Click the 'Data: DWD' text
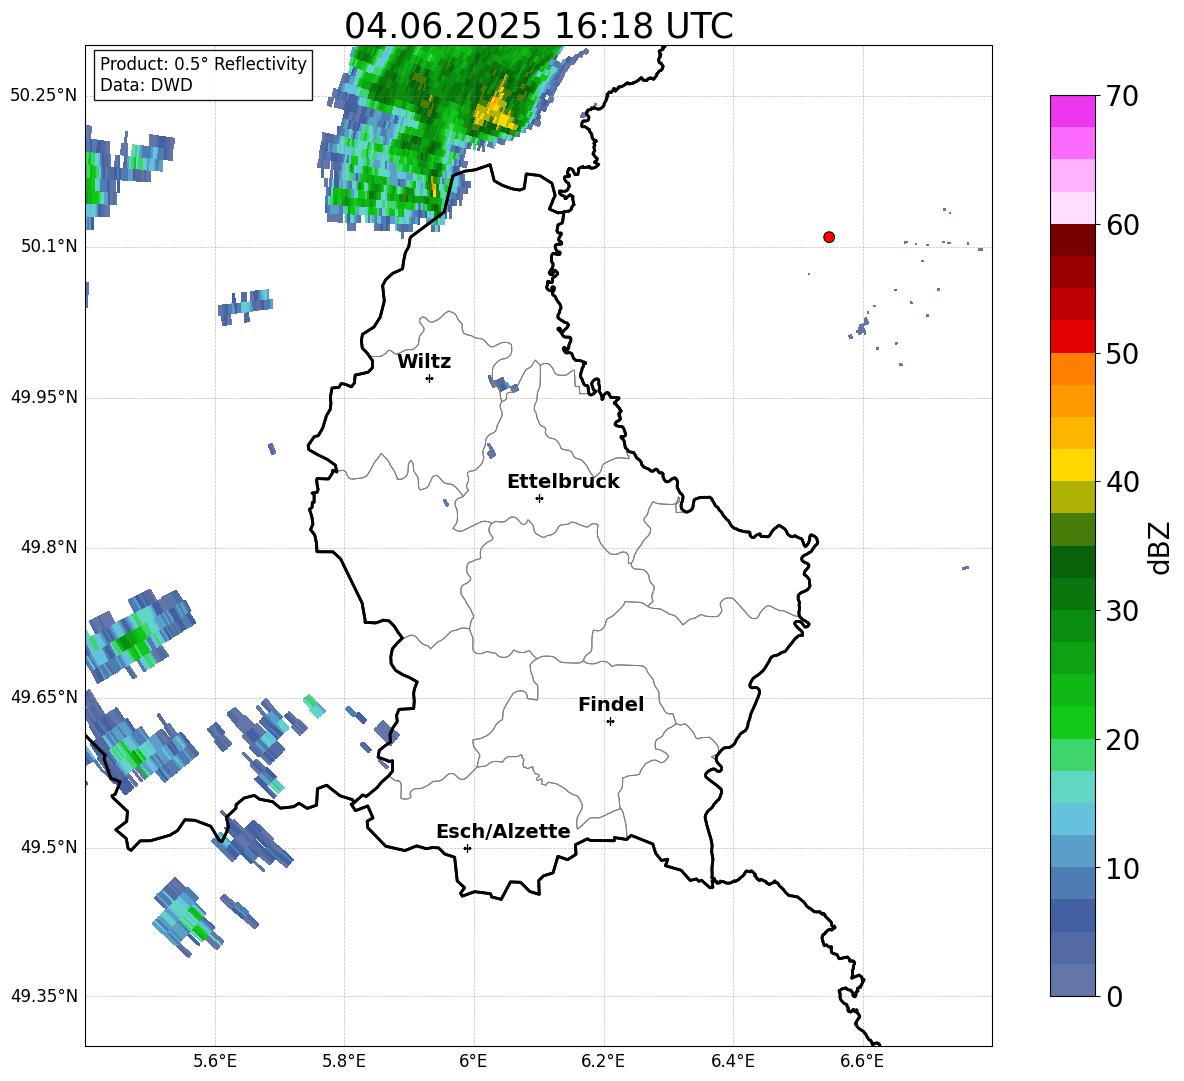 click(146, 85)
